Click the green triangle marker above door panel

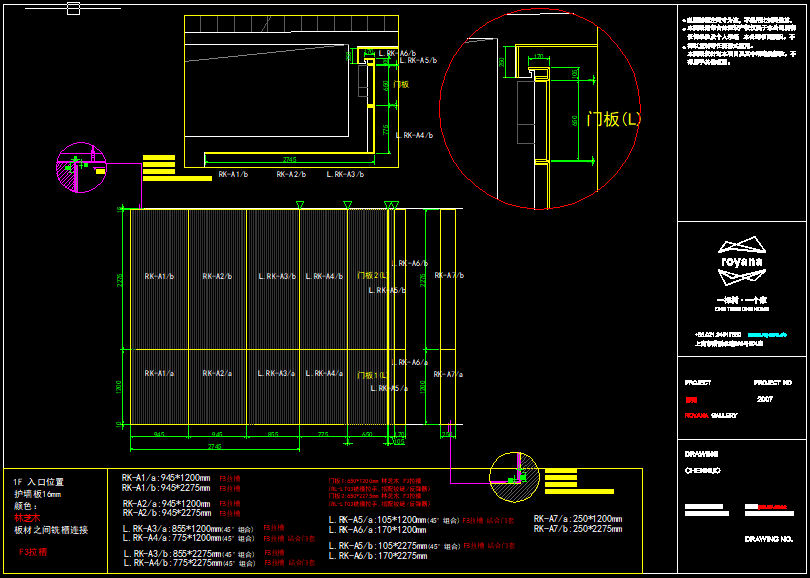tap(391, 205)
